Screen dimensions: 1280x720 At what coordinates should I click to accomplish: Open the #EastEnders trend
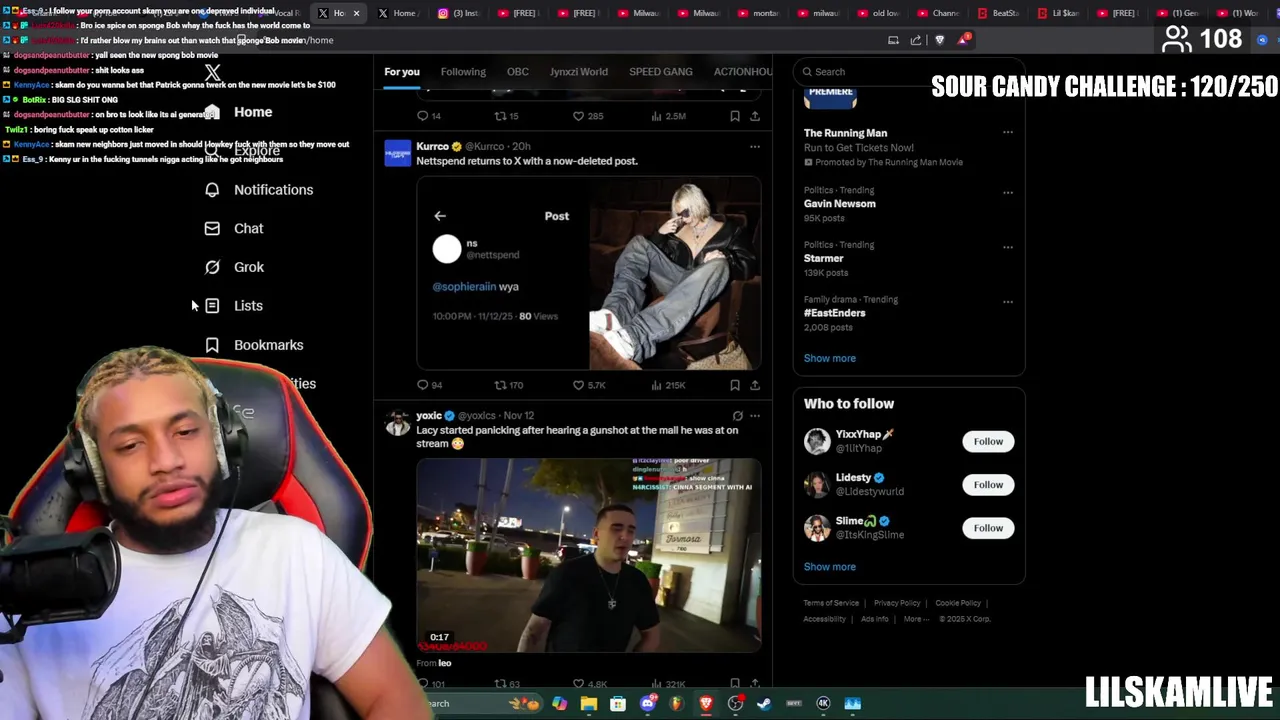835,313
